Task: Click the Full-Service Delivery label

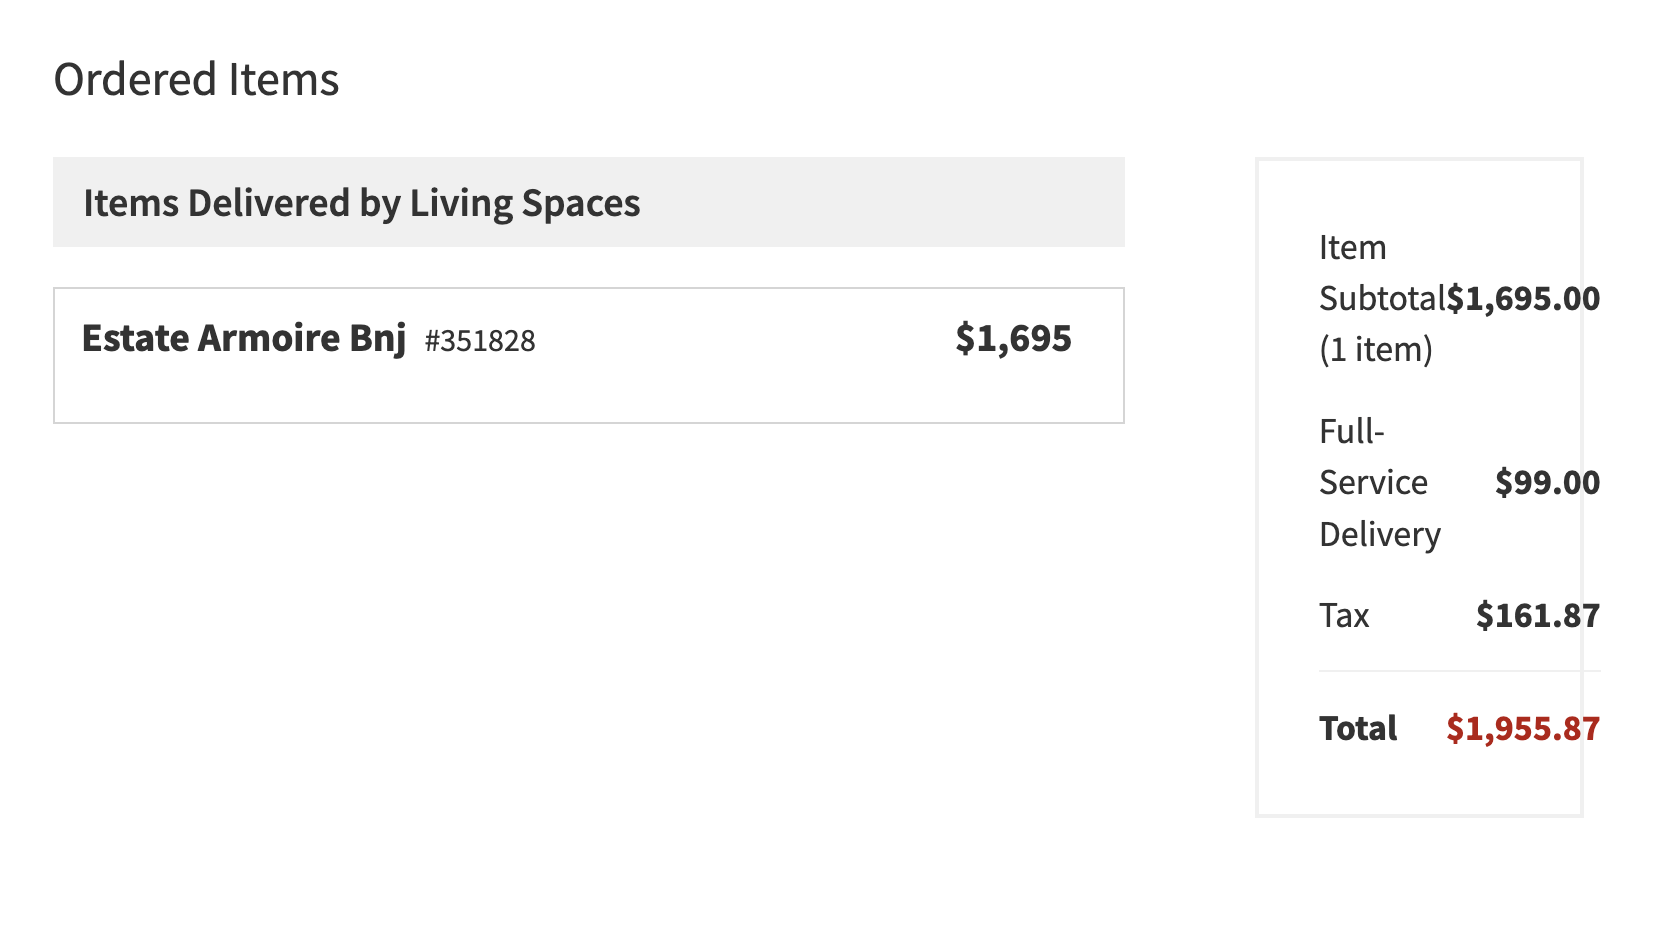Action: point(1380,483)
